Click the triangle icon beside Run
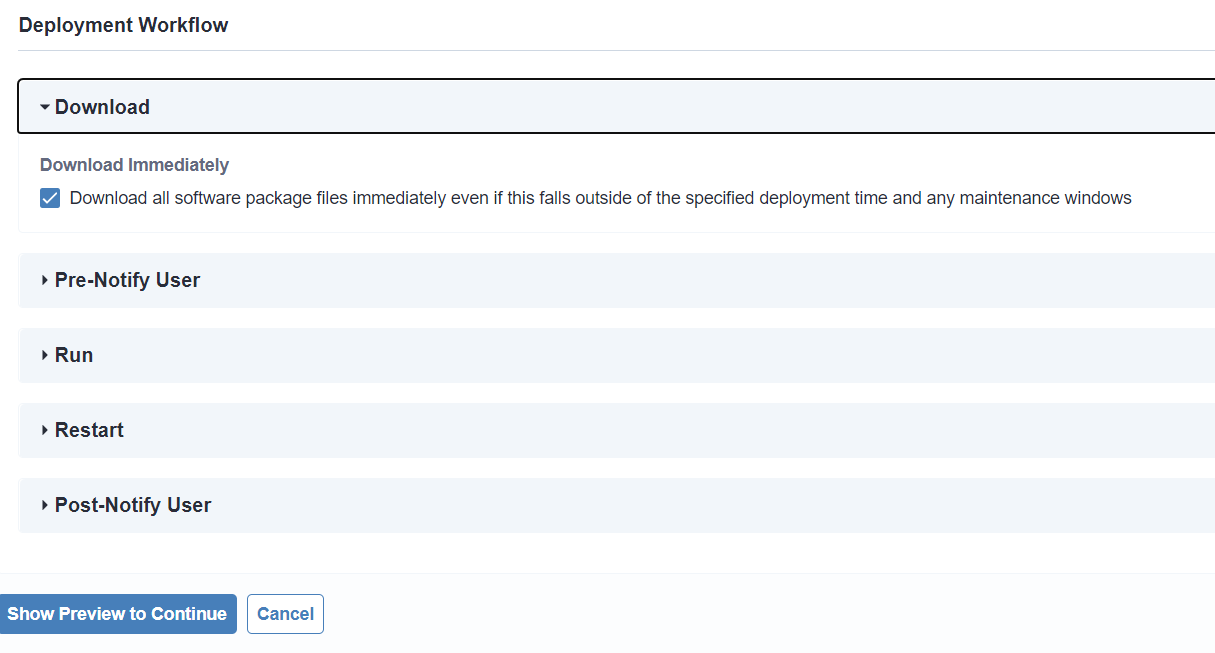Image resolution: width=1215 pixels, height=653 pixels. (x=45, y=356)
